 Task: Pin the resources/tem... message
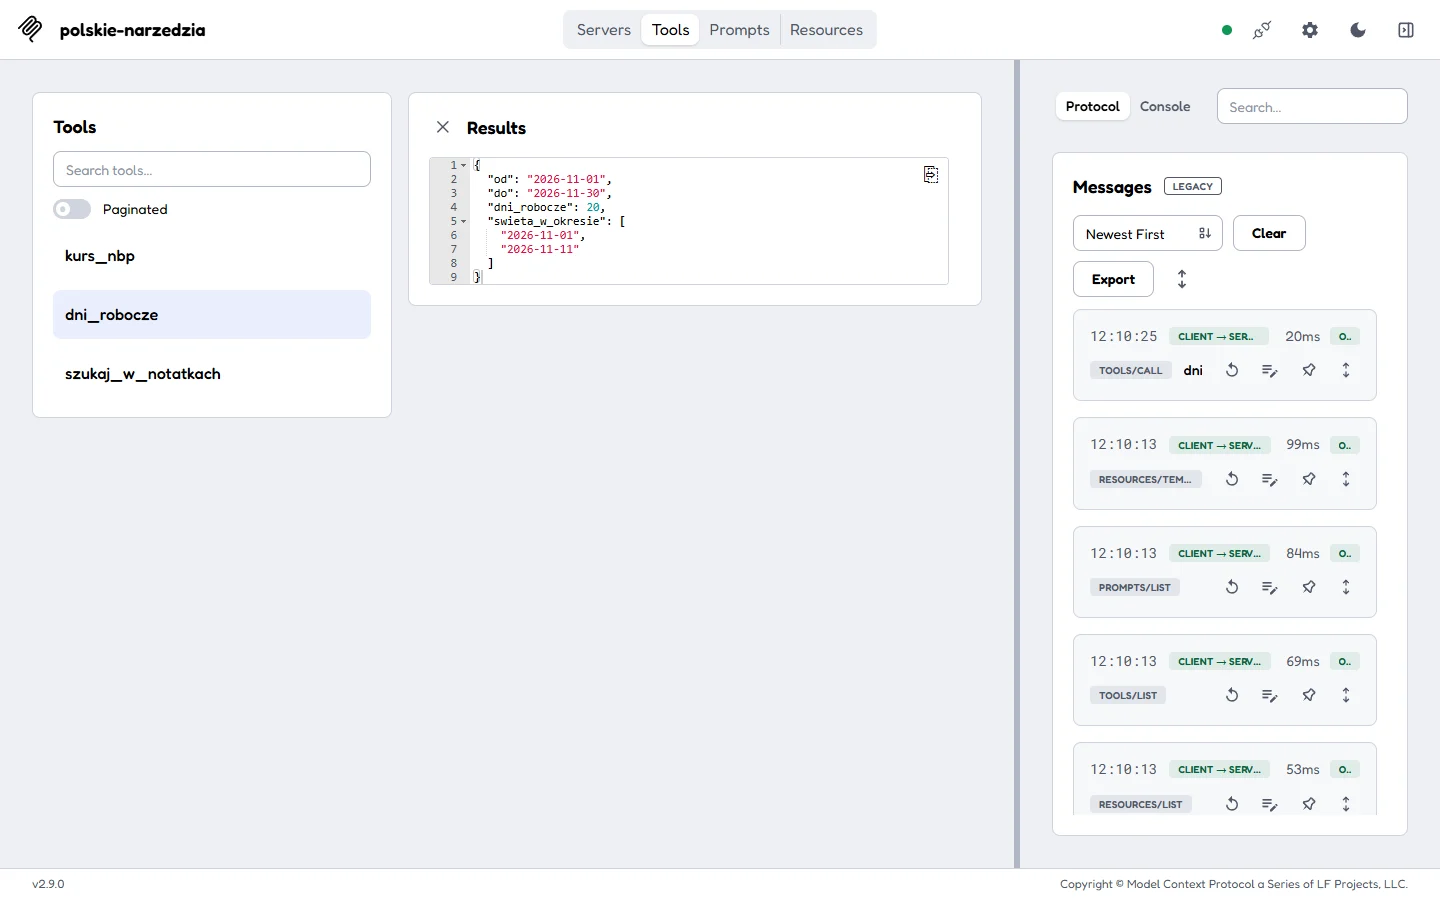point(1309,479)
